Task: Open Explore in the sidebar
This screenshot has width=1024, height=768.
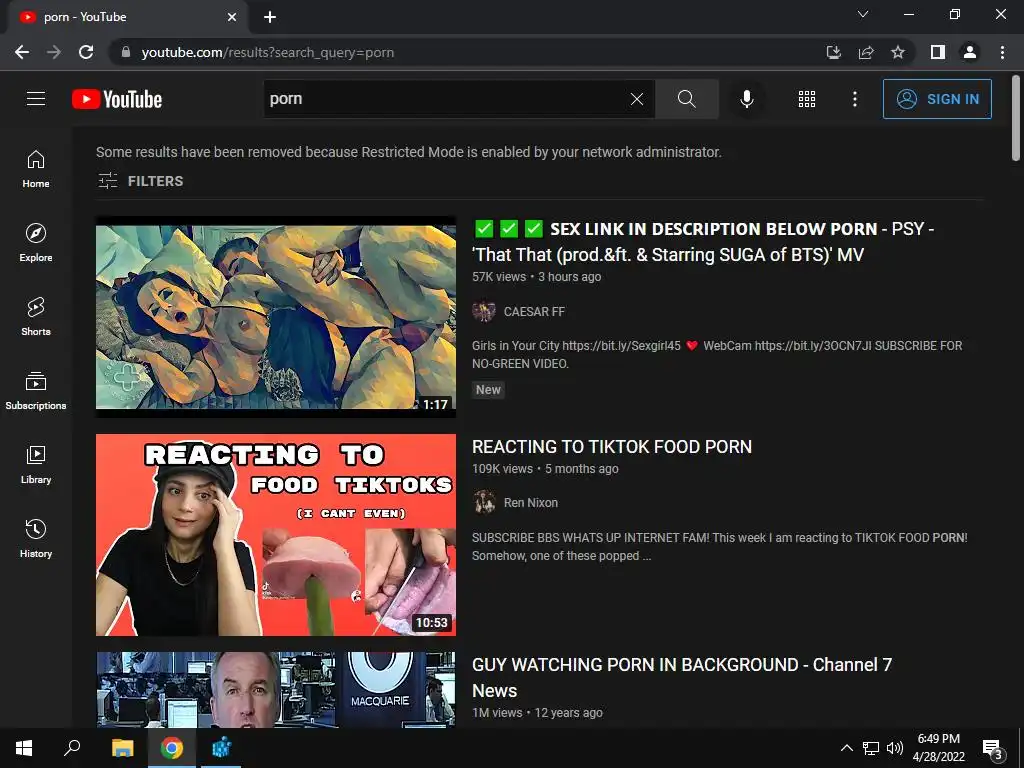Action: click(36, 243)
